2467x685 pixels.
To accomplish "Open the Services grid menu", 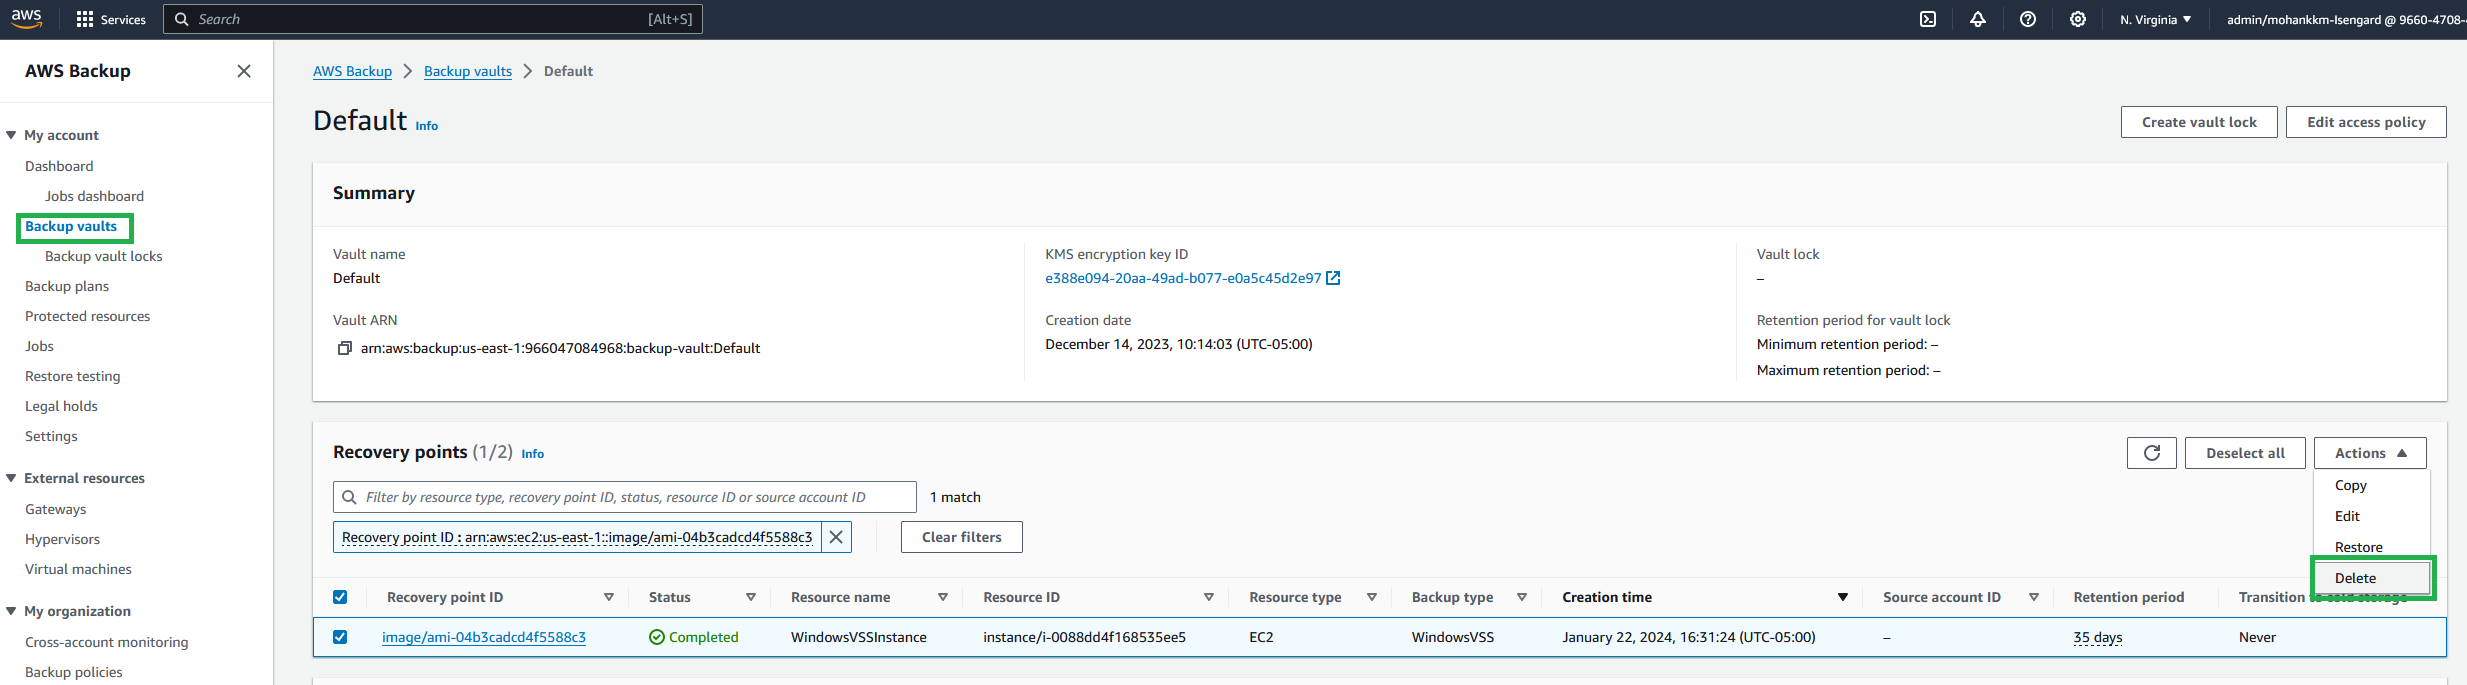I will click(111, 19).
